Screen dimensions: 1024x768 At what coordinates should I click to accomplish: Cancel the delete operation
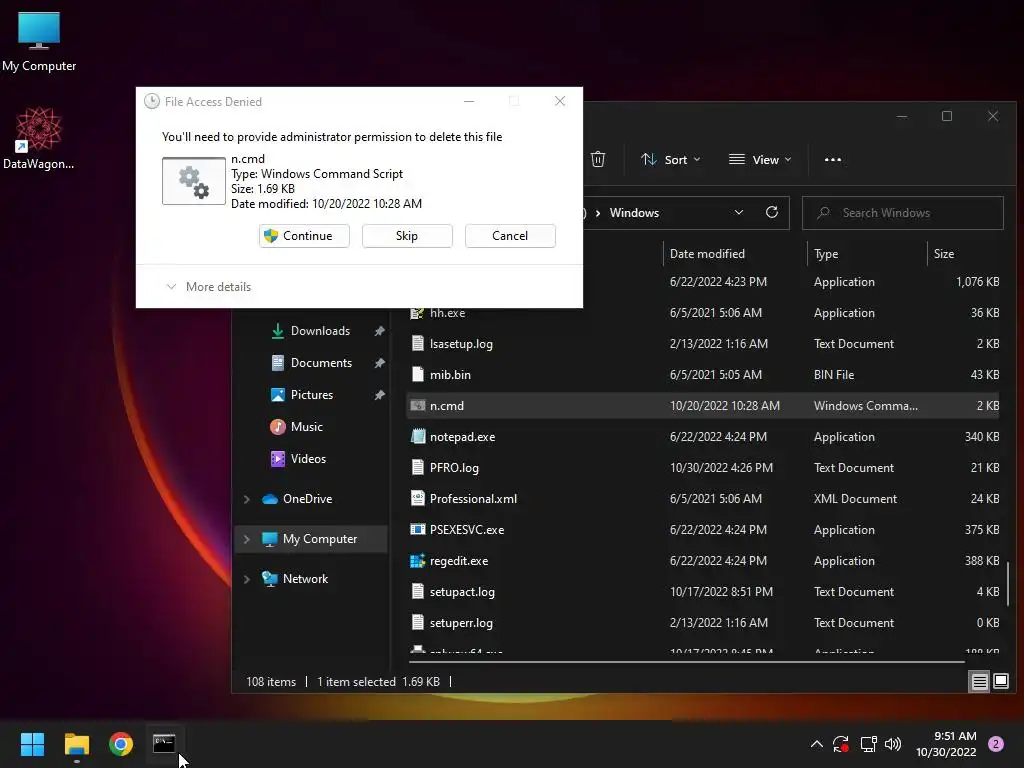click(510, 236)
